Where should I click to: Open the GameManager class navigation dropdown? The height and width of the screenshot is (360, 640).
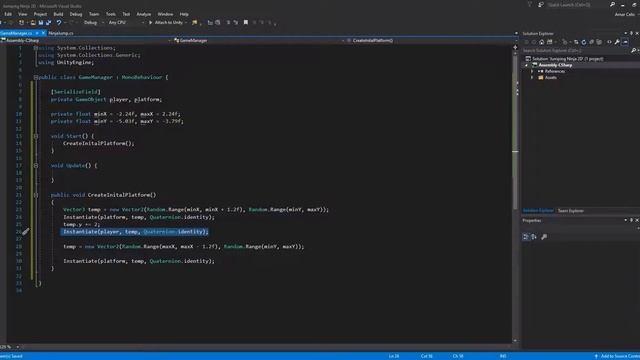click(259, 40)
